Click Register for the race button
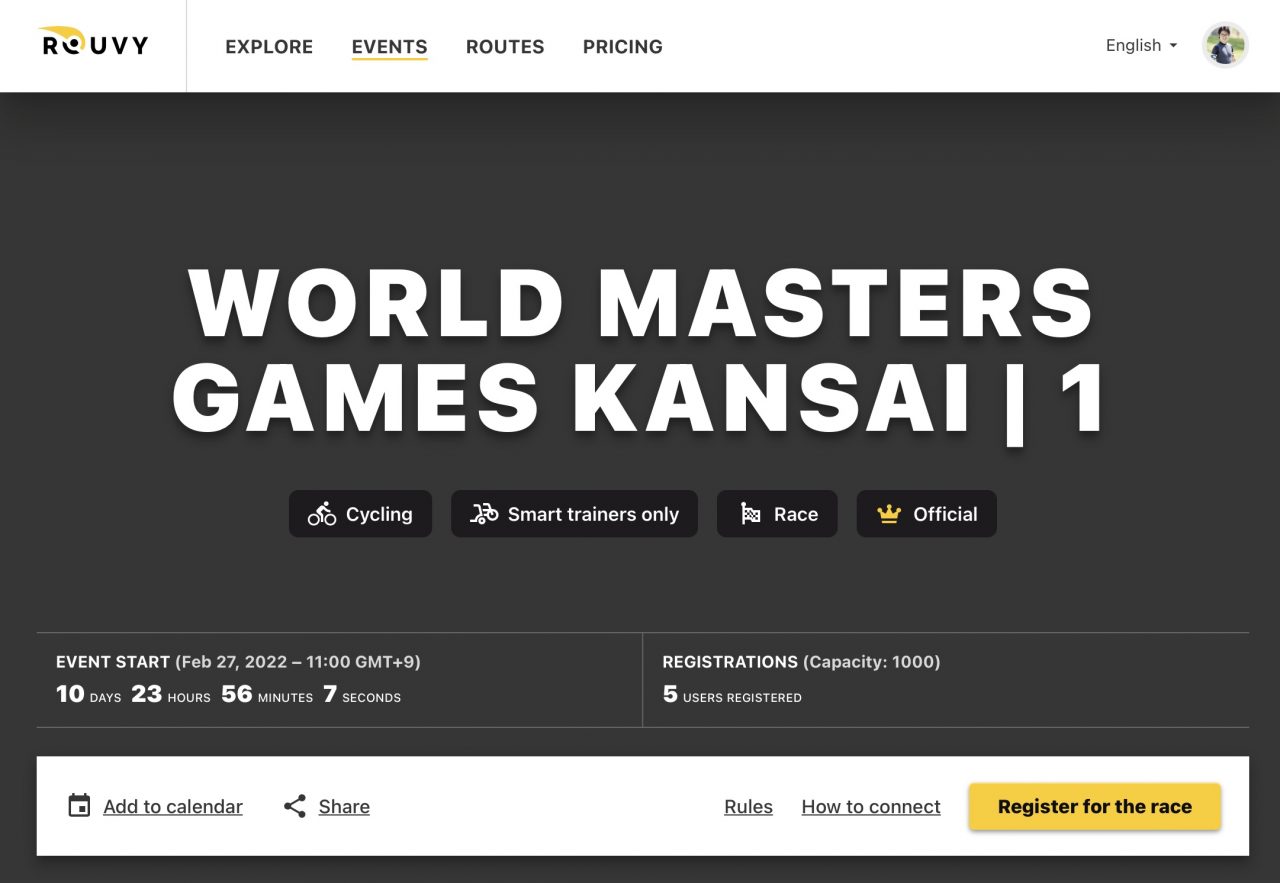The height and width of the screenshot is (883, 1280). (x=1095, y=806)
